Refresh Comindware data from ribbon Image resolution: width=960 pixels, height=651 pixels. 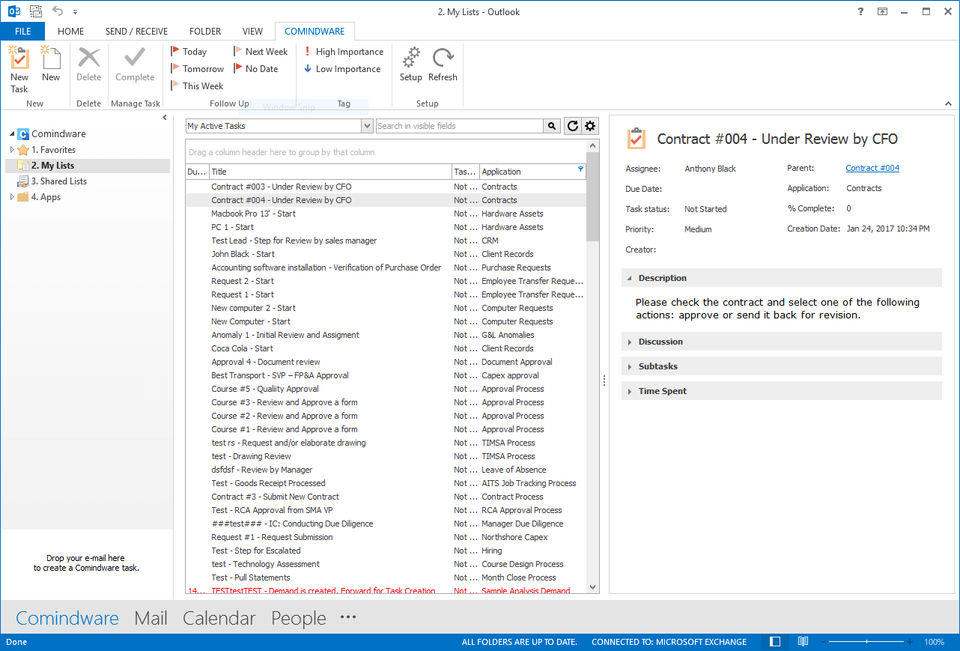coord(443,64)
